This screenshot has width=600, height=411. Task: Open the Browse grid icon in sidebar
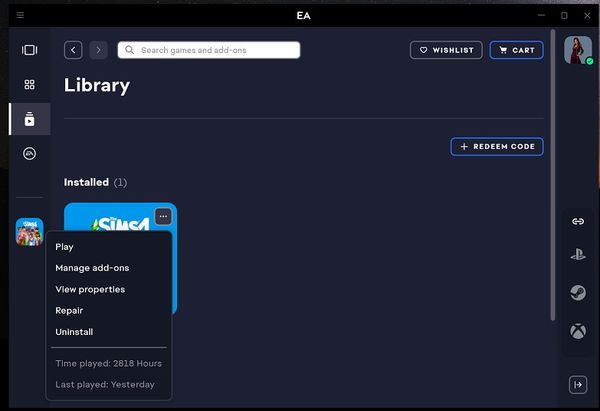coord(29,85)
